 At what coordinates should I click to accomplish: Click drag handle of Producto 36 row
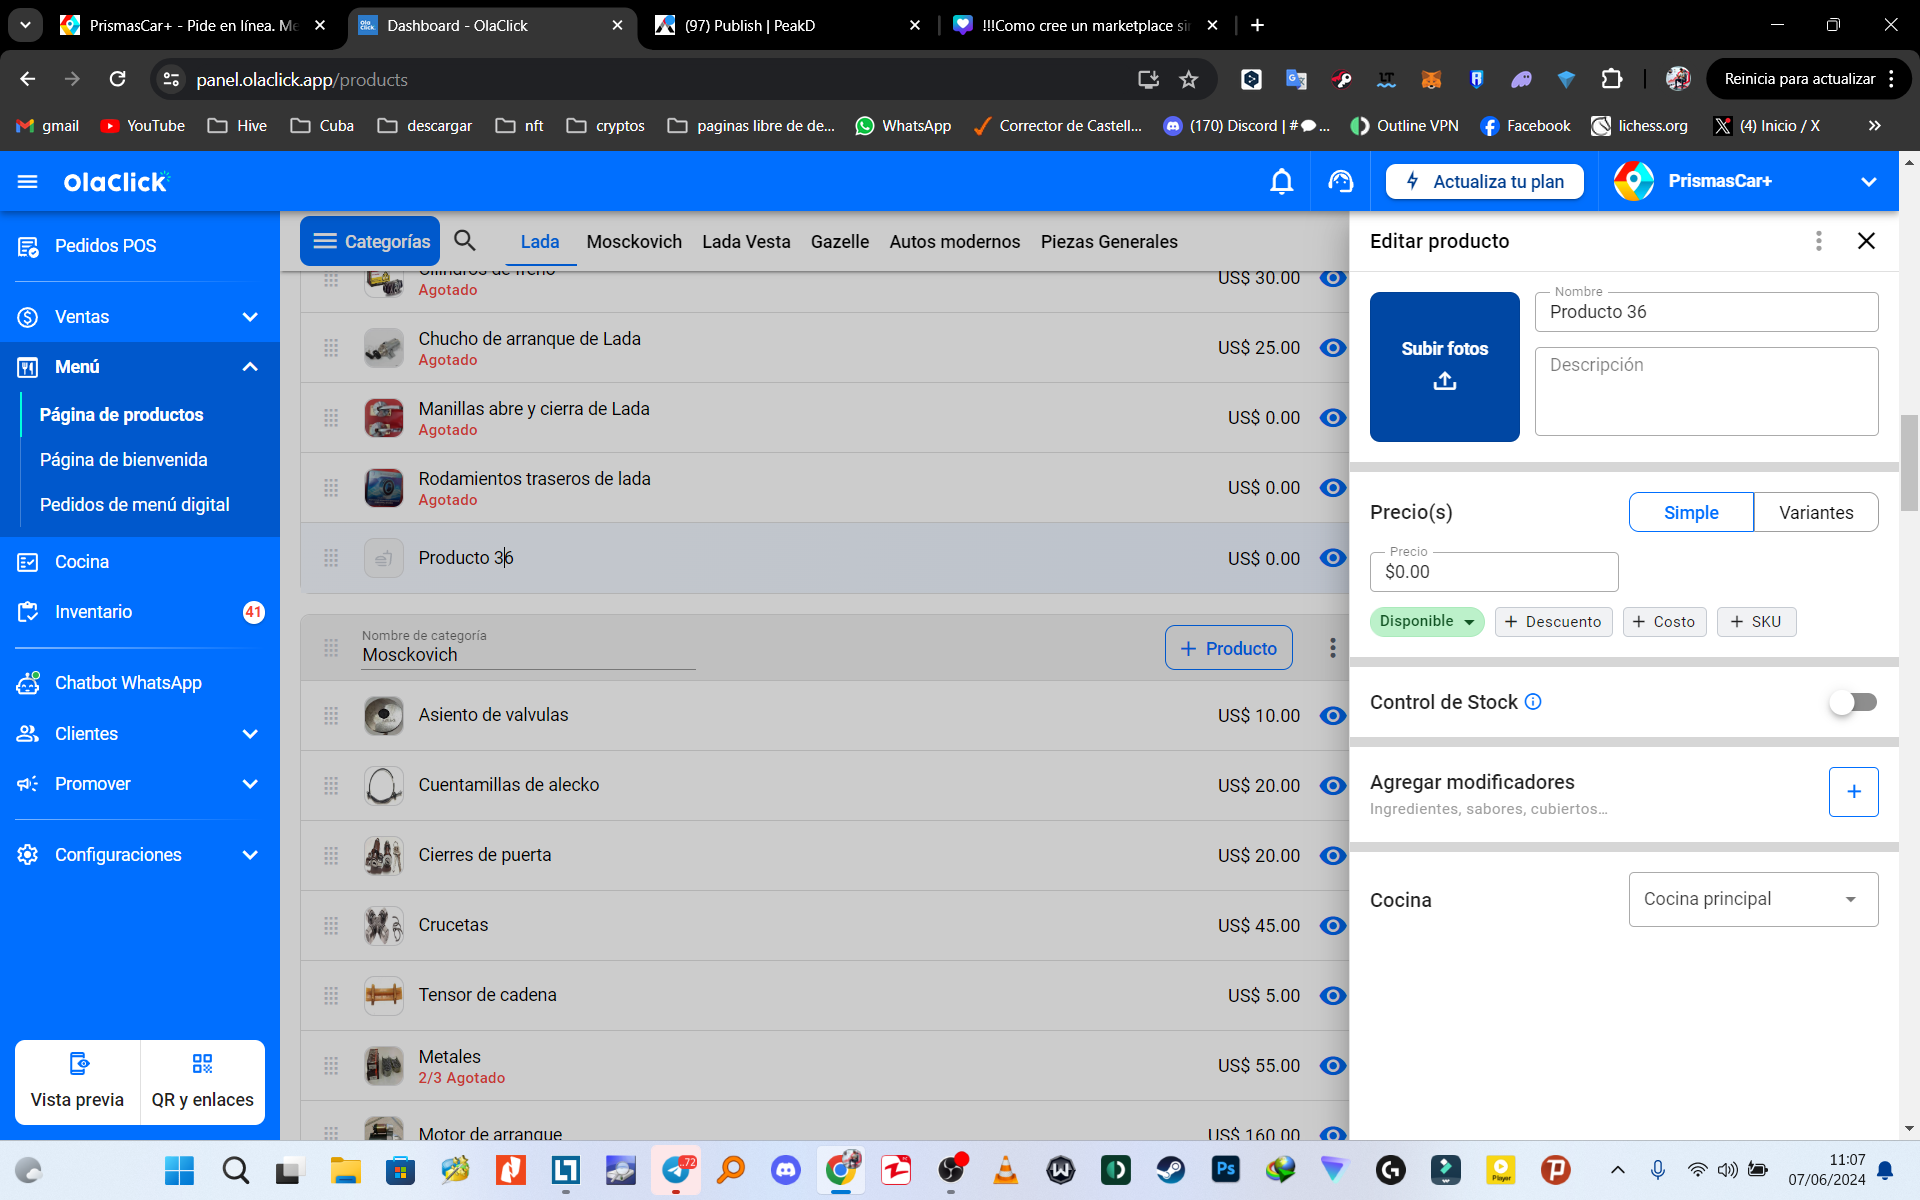[x=331, y=558]
